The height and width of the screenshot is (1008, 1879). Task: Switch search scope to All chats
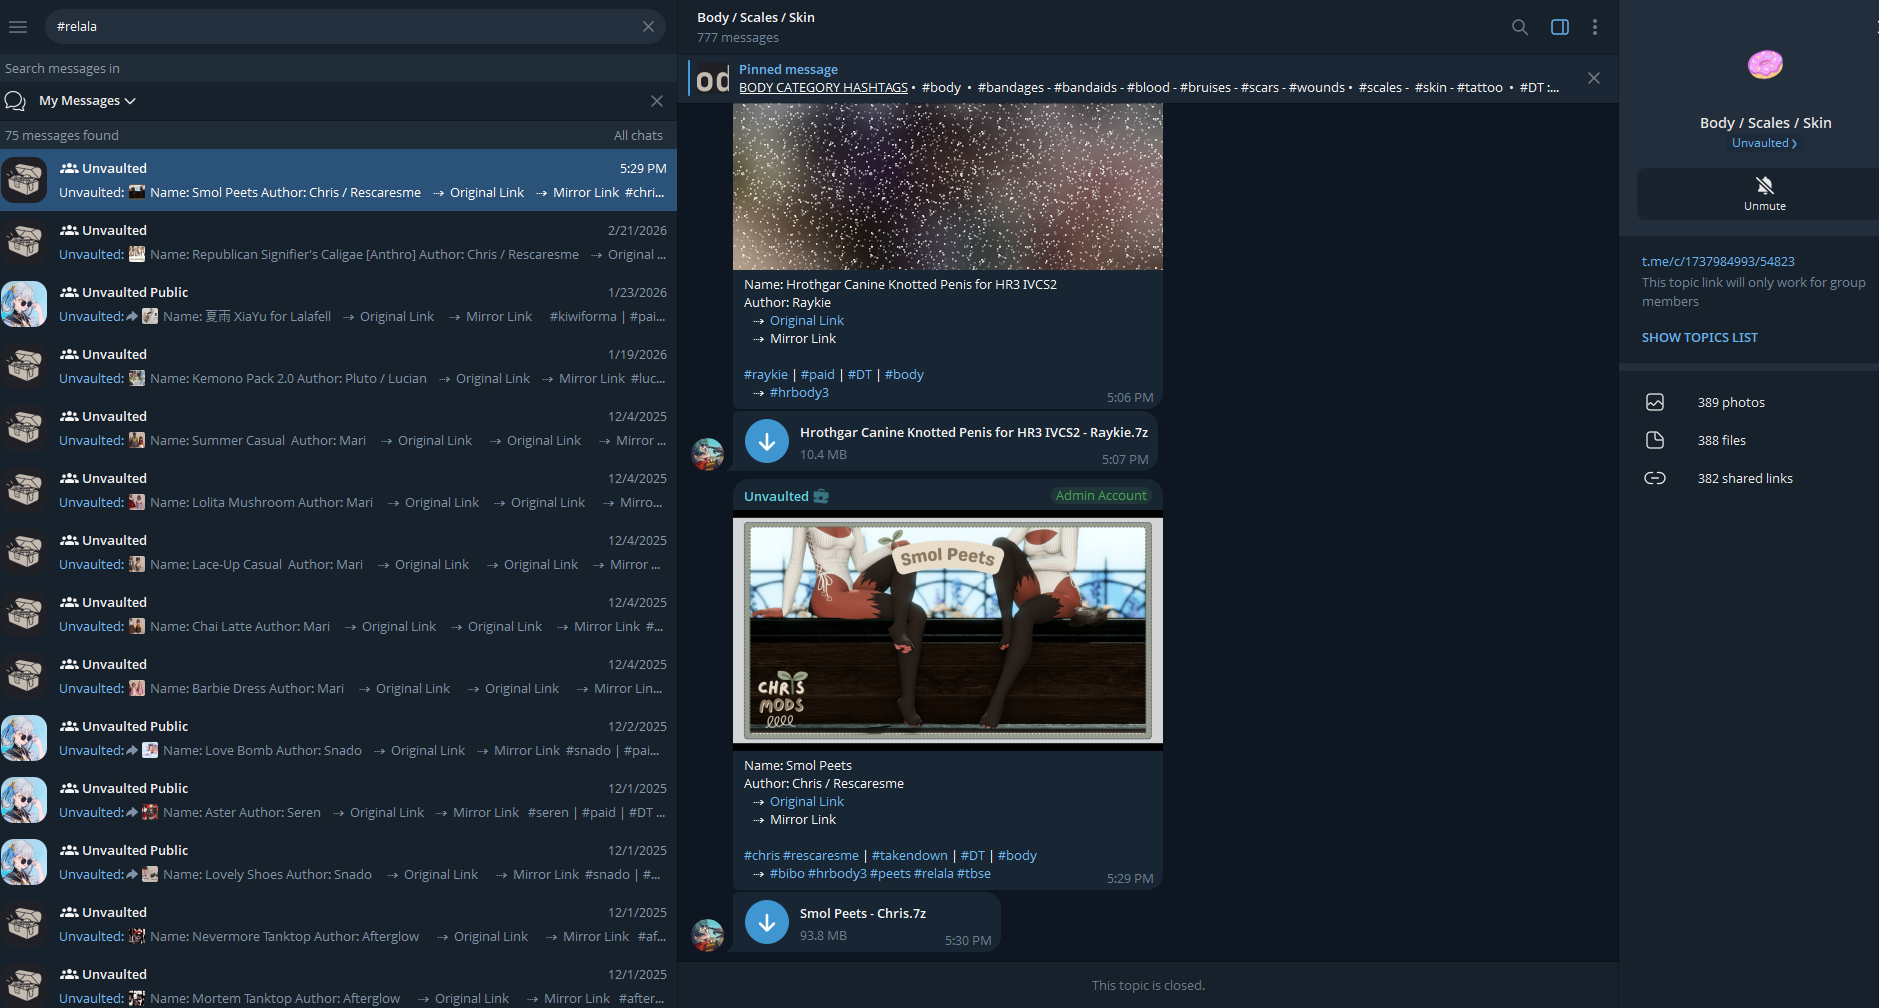click(638, 136)
